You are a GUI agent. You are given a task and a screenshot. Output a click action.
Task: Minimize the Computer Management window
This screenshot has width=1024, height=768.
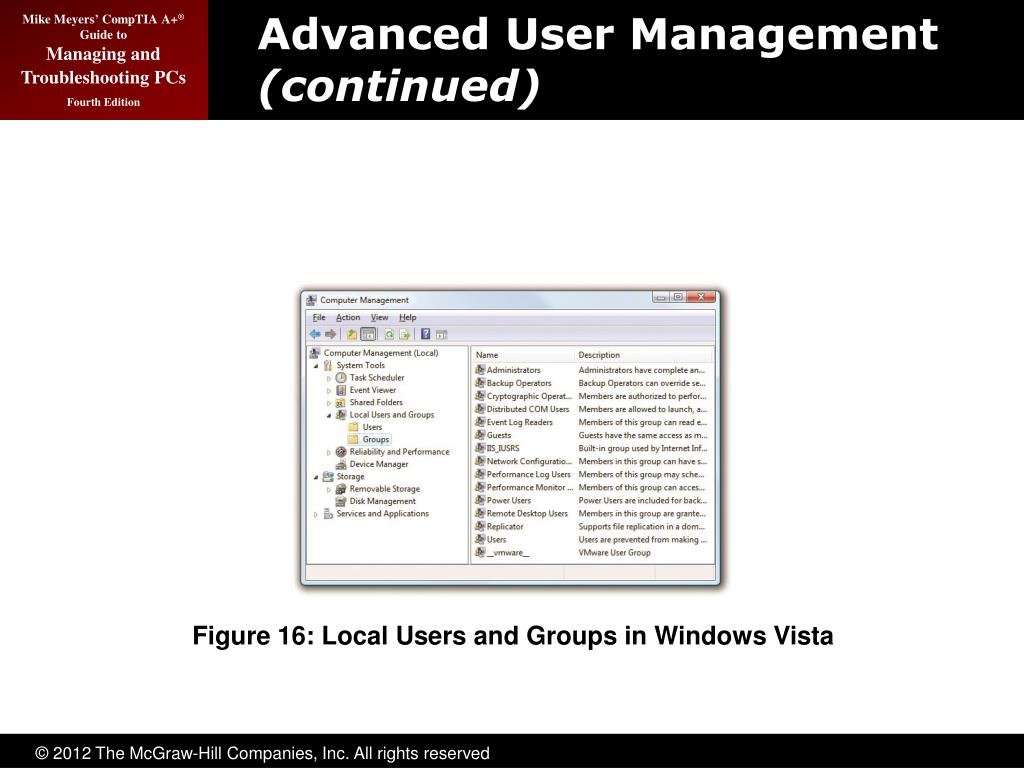[x=661, y=297]
